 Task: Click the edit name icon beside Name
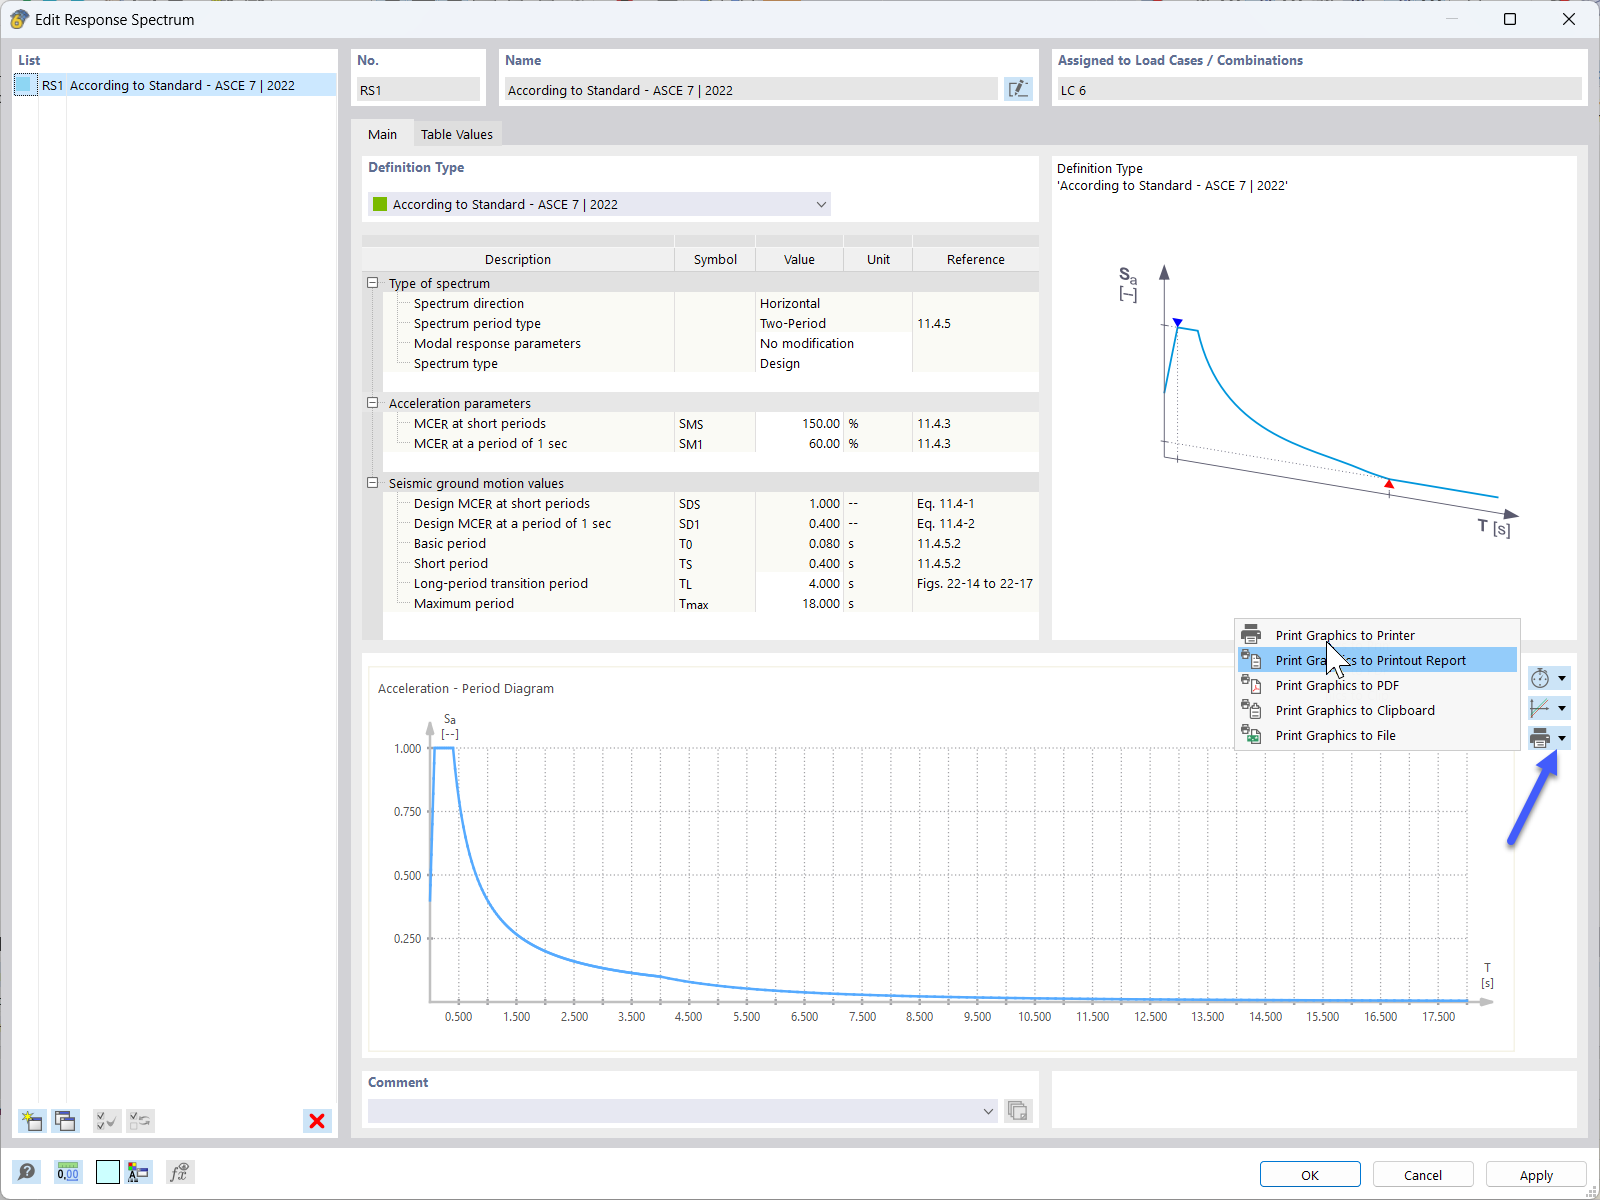pos(1018,90)
